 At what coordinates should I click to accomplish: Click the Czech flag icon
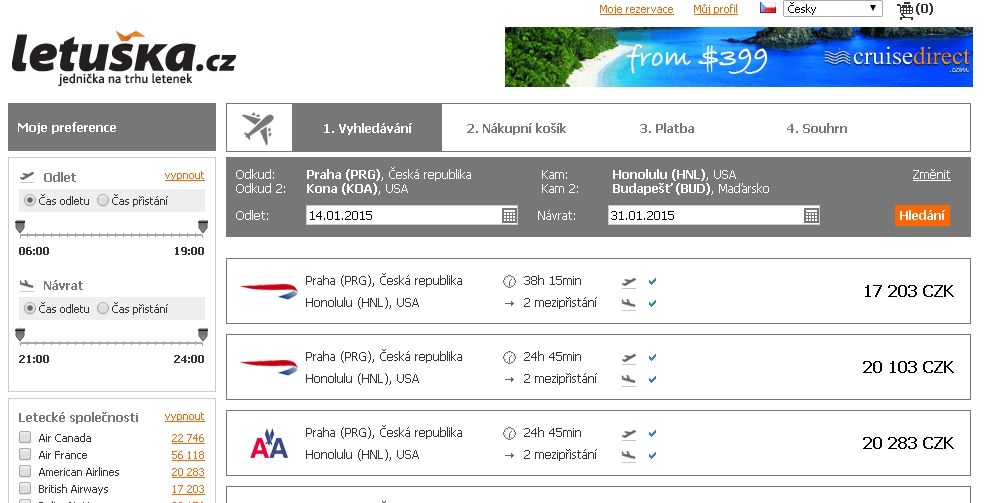click(767, 8)
